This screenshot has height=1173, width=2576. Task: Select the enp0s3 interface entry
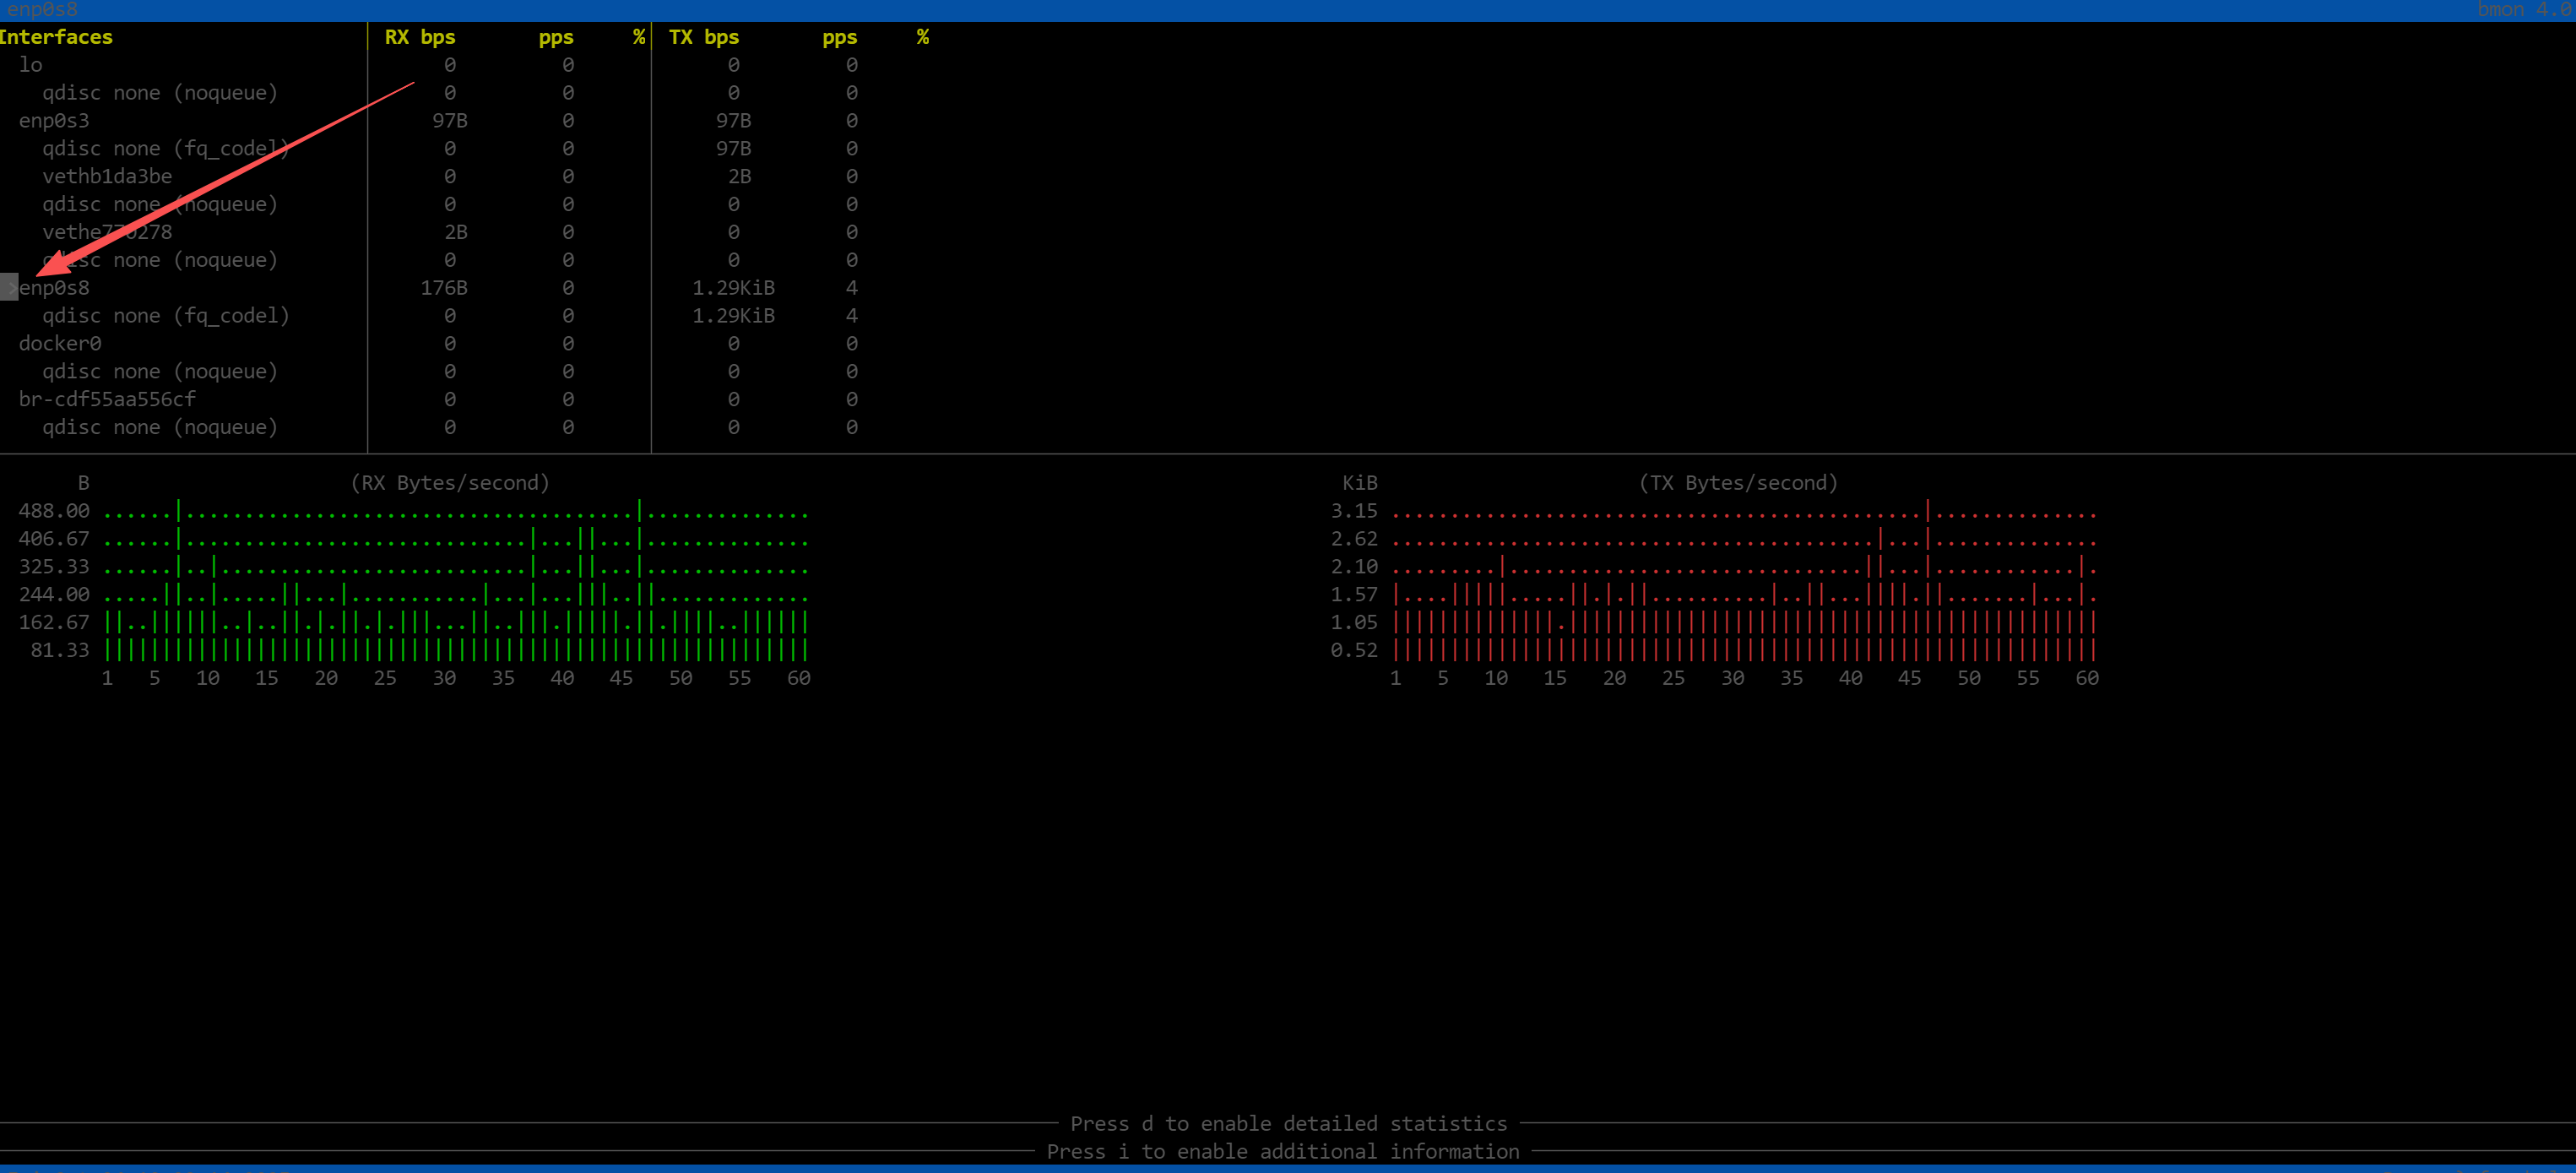pos(54,121)
